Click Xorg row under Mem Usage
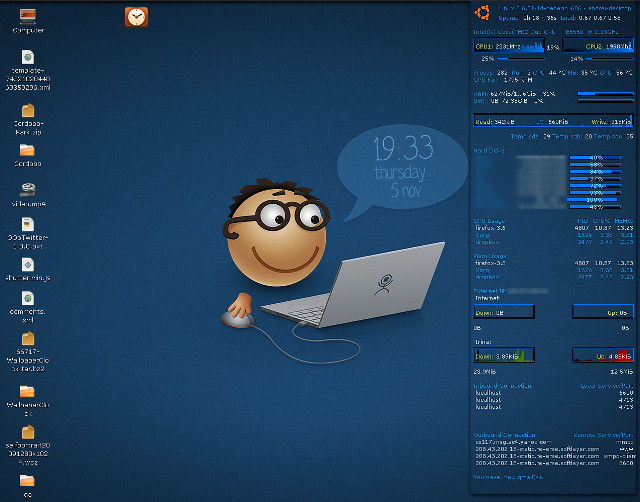The height and width of the screenshot is (502, 640). click(553, 270)
